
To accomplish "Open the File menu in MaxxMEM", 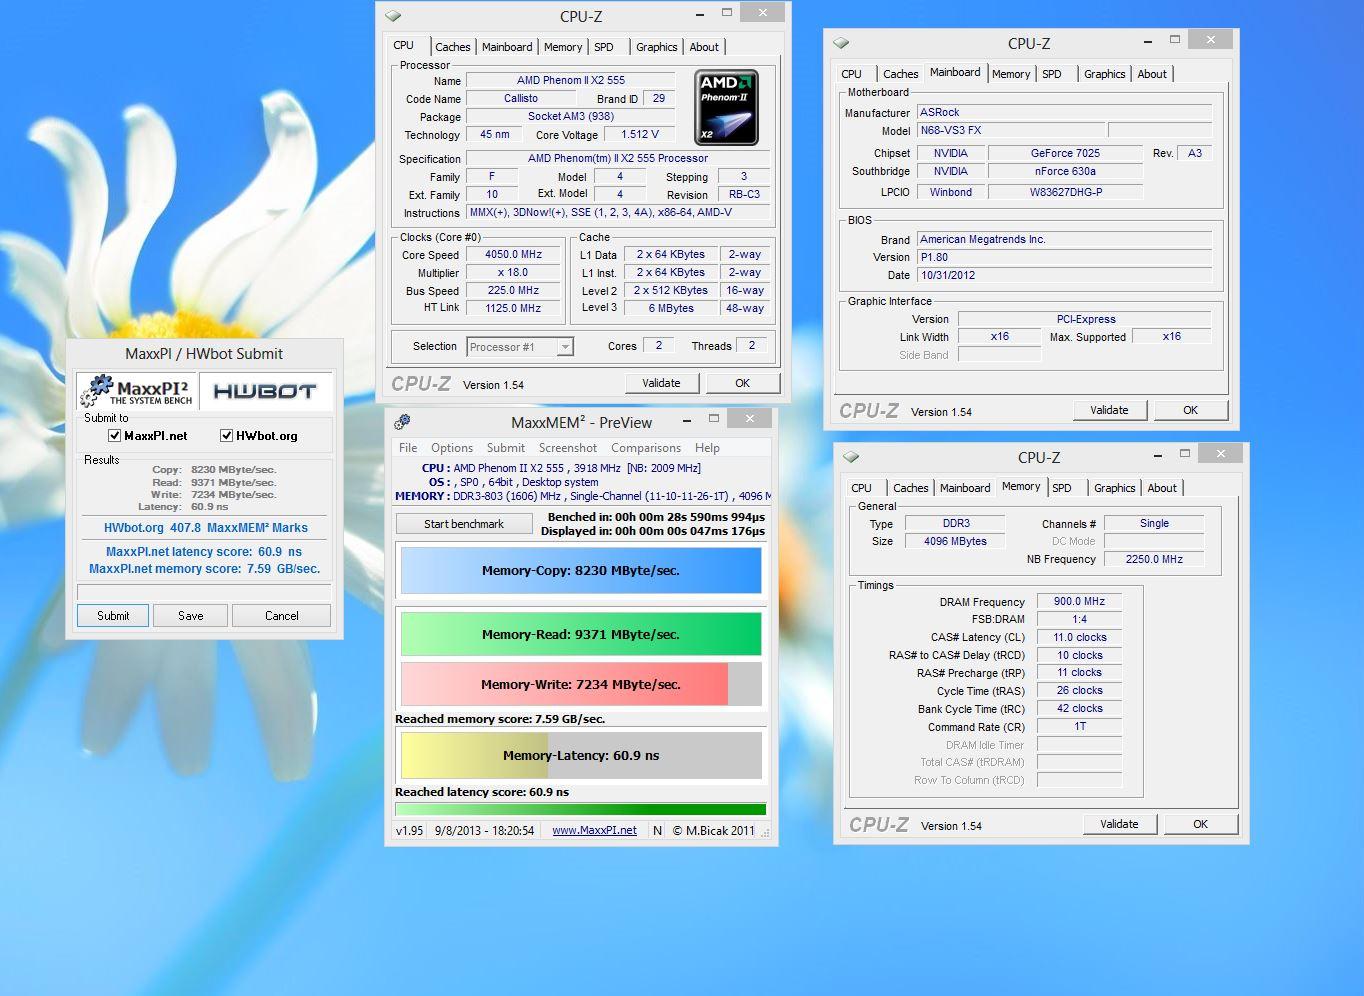I will point(408,448).
